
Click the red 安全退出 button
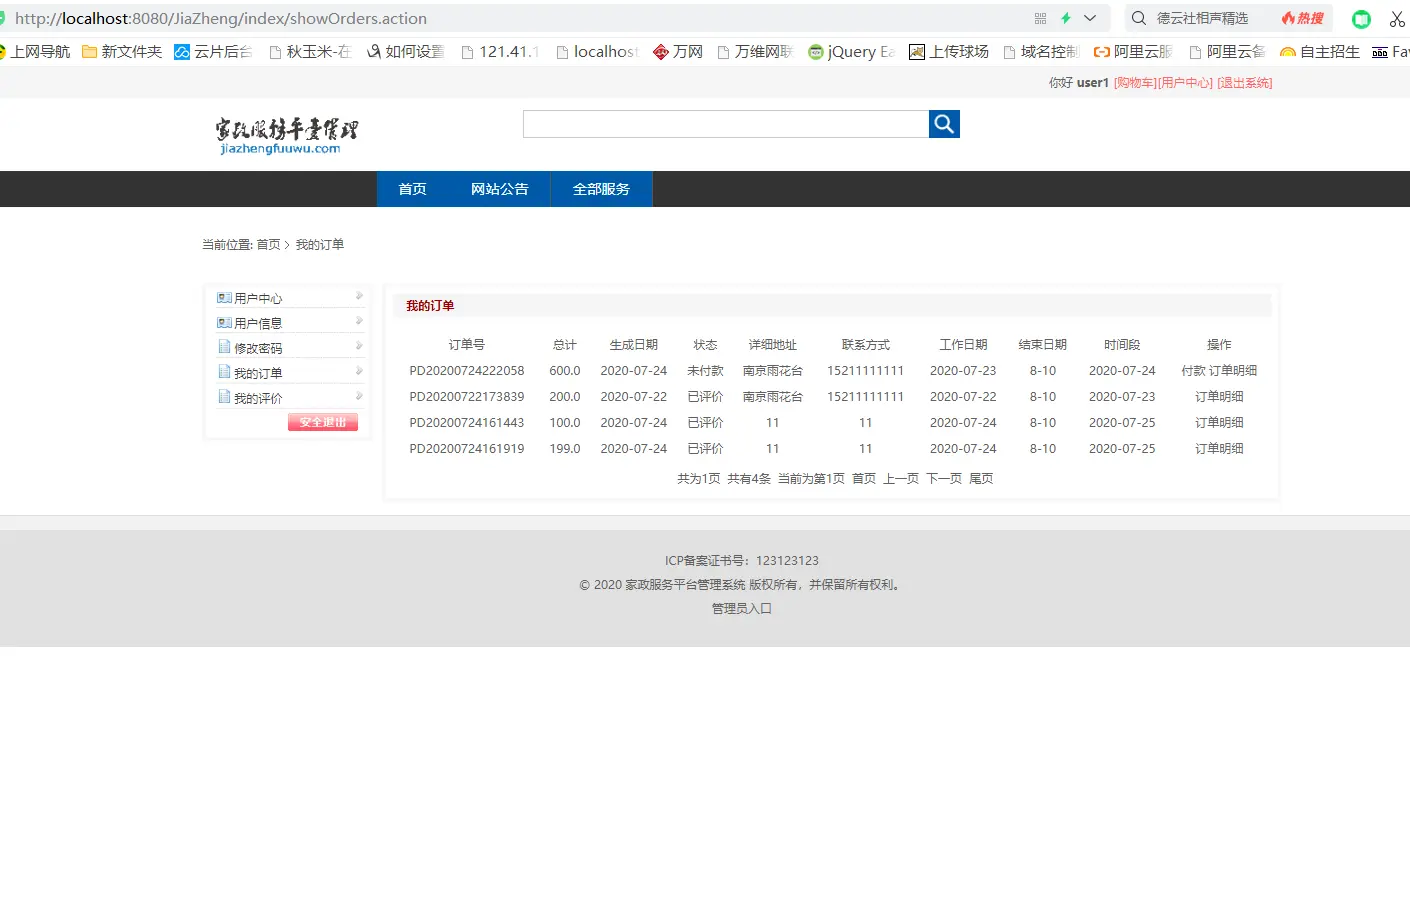tap(323, 422)
